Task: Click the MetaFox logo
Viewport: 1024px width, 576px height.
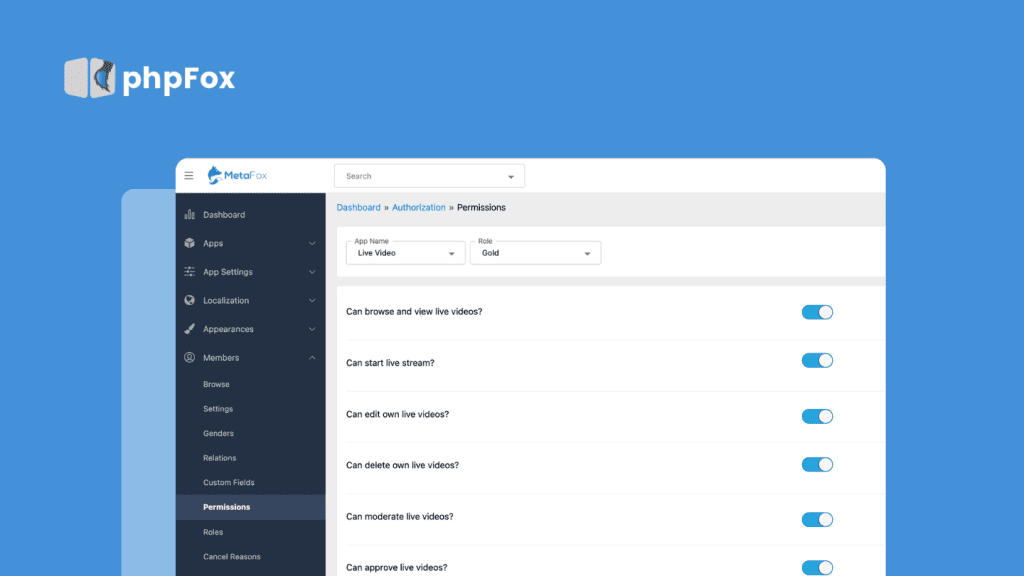Action: coord(237,176)
